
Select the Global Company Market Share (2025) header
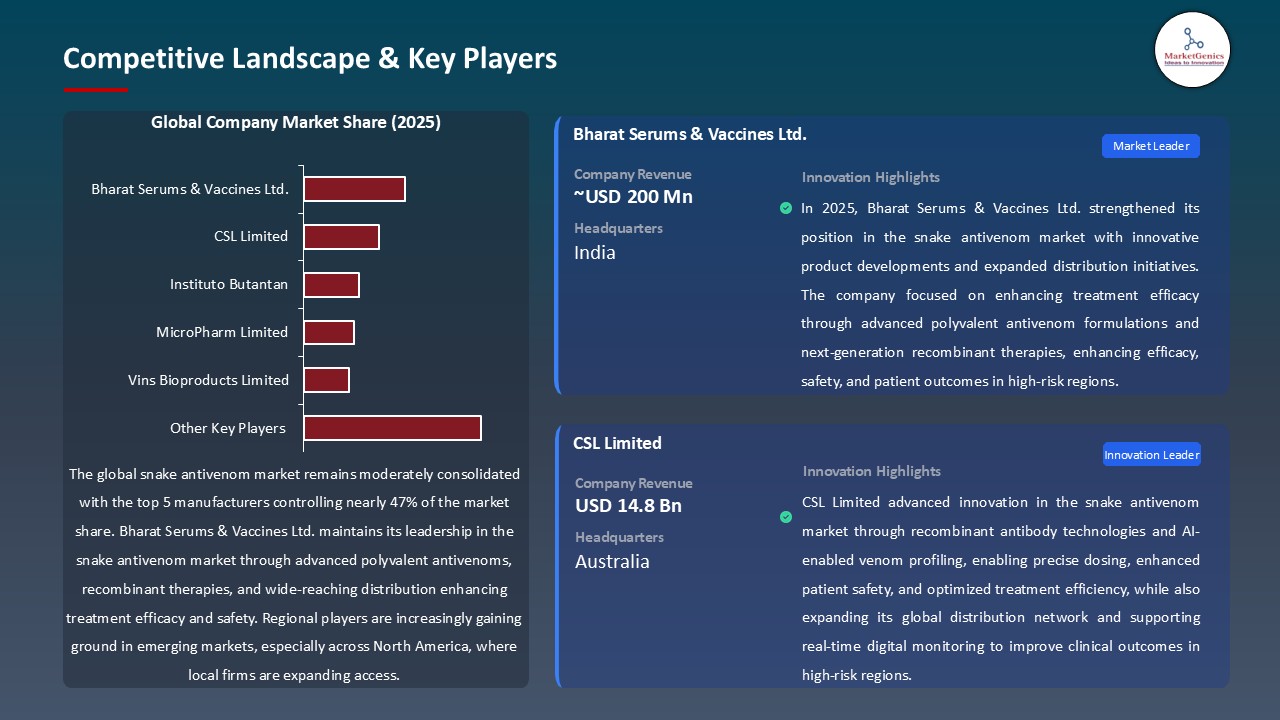point(296,122)
